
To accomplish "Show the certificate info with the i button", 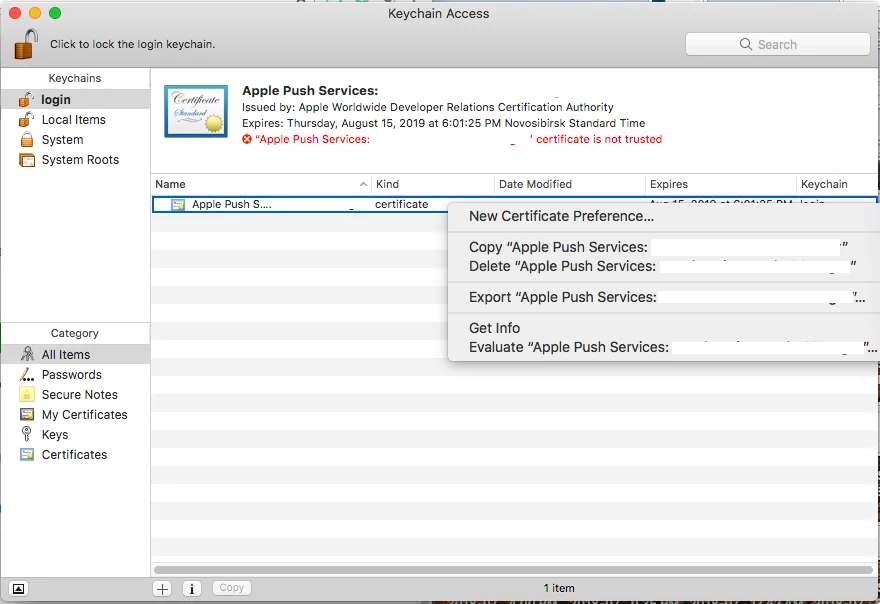I will pyautogui.click(x=191, y=588).
